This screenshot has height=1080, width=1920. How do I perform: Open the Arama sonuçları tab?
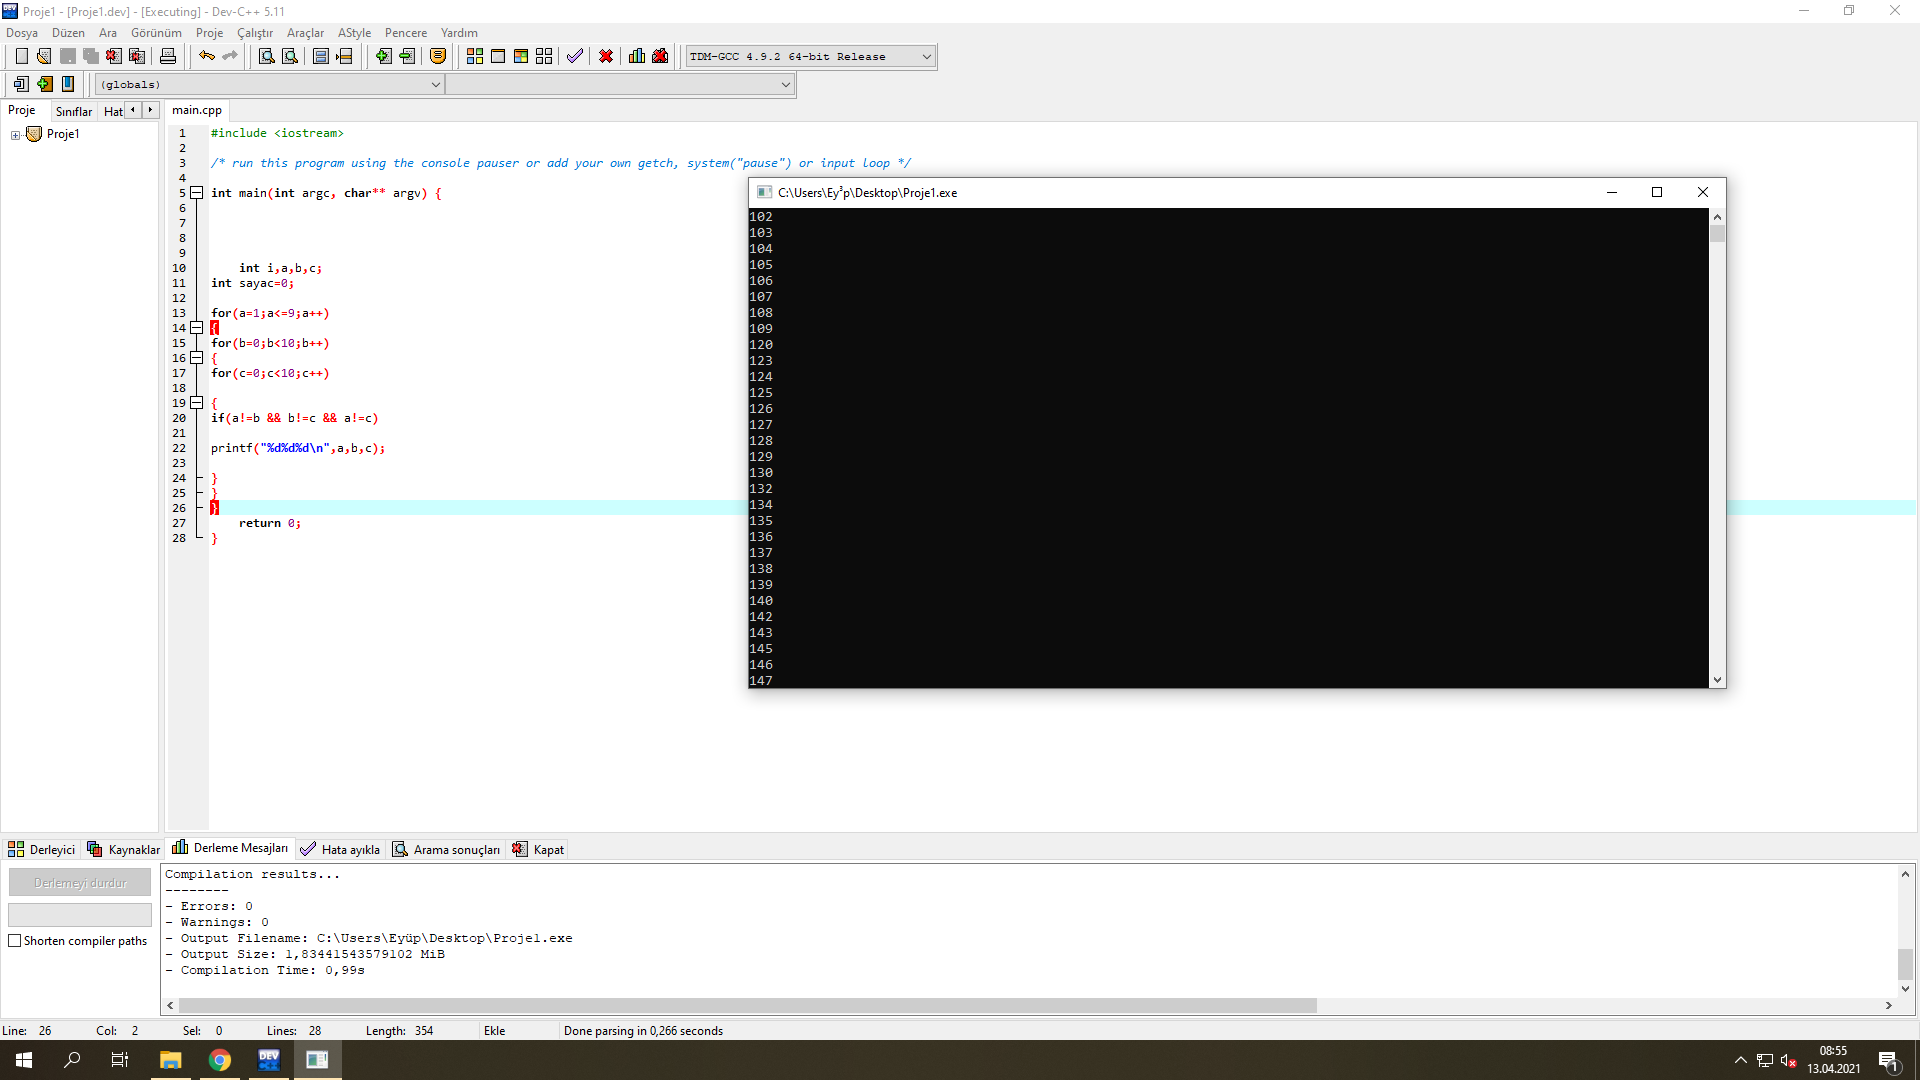(446, 850)
